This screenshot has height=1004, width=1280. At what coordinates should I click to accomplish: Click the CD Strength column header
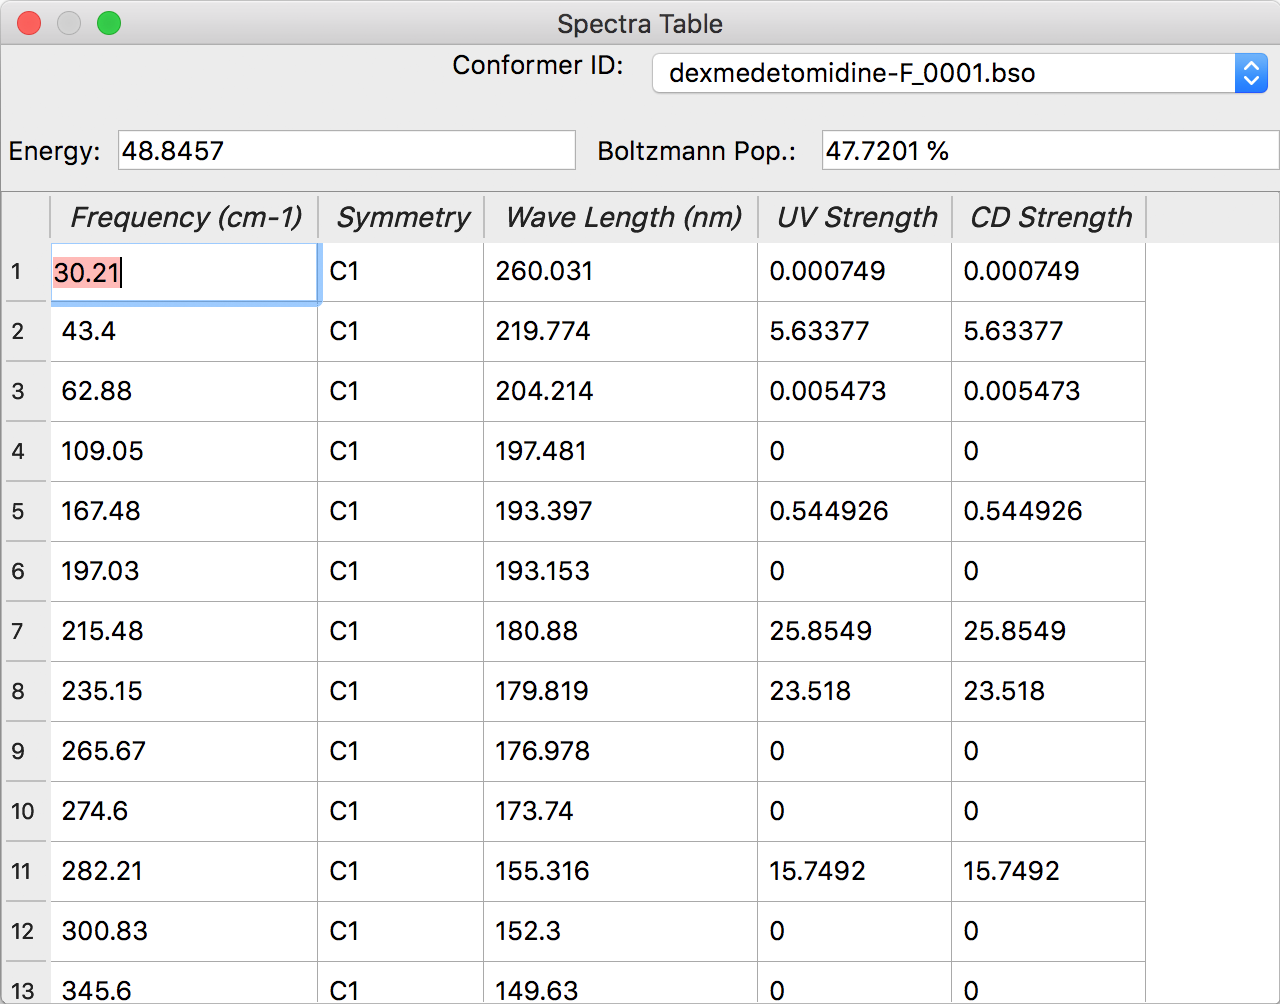tap(1048, 217)
